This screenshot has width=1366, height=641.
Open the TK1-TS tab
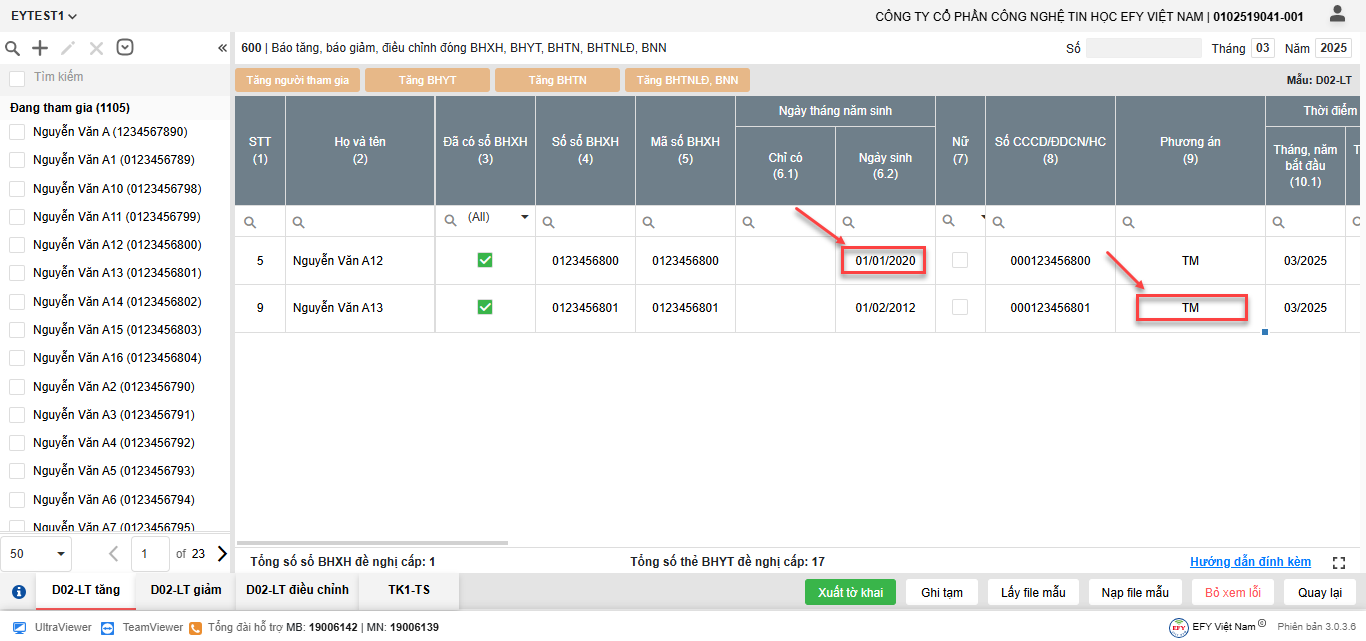tap(409, 590)
